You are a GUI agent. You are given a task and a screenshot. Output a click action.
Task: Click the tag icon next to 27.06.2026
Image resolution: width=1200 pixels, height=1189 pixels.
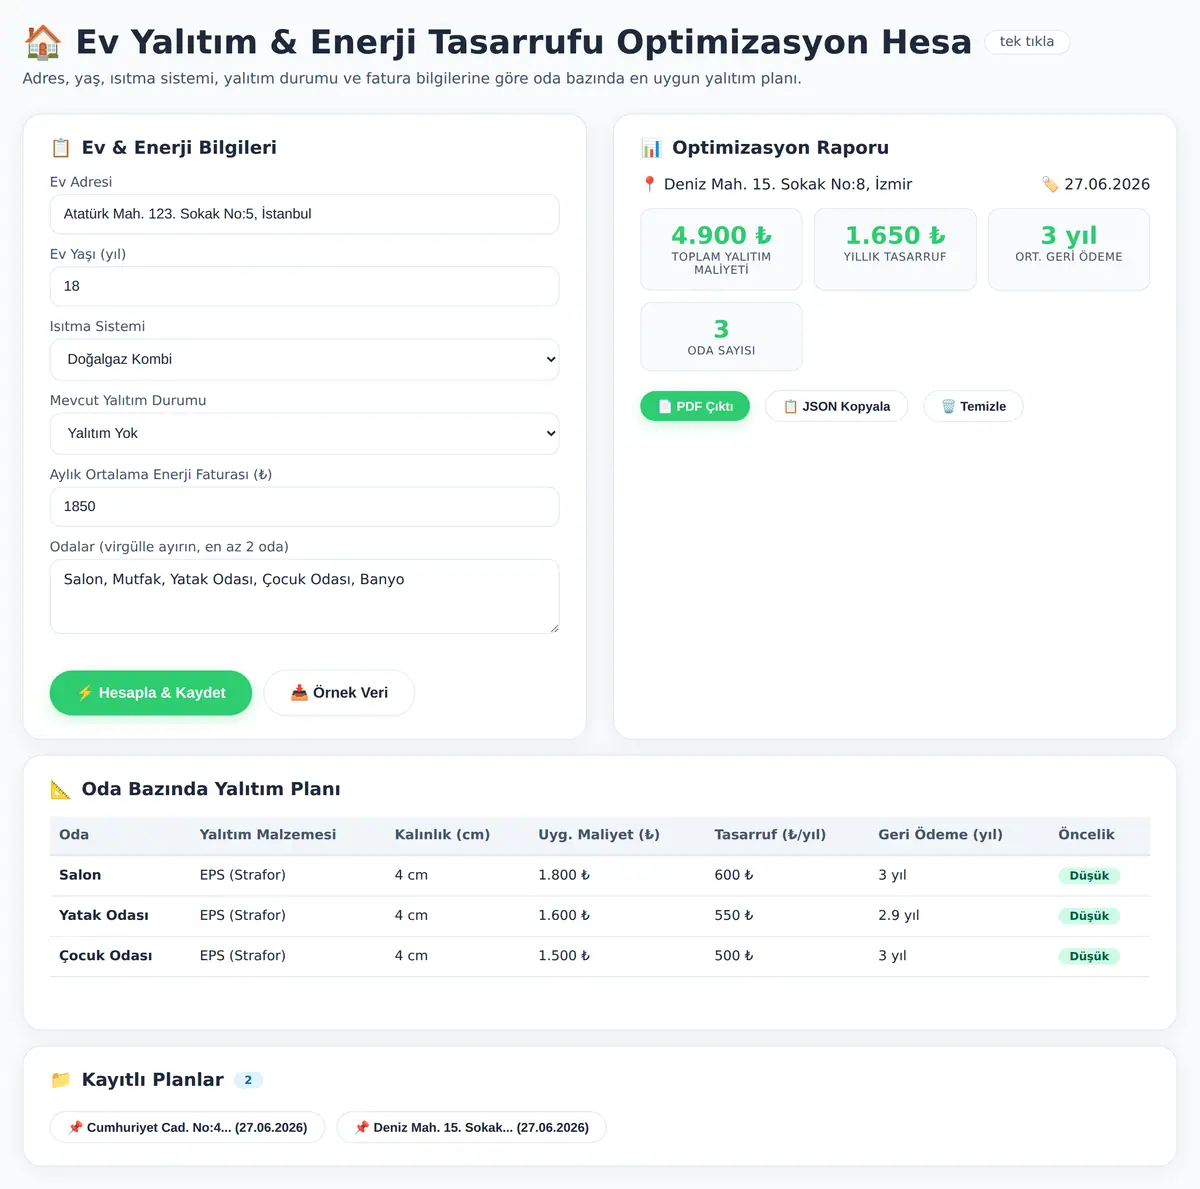(1050, 184)
